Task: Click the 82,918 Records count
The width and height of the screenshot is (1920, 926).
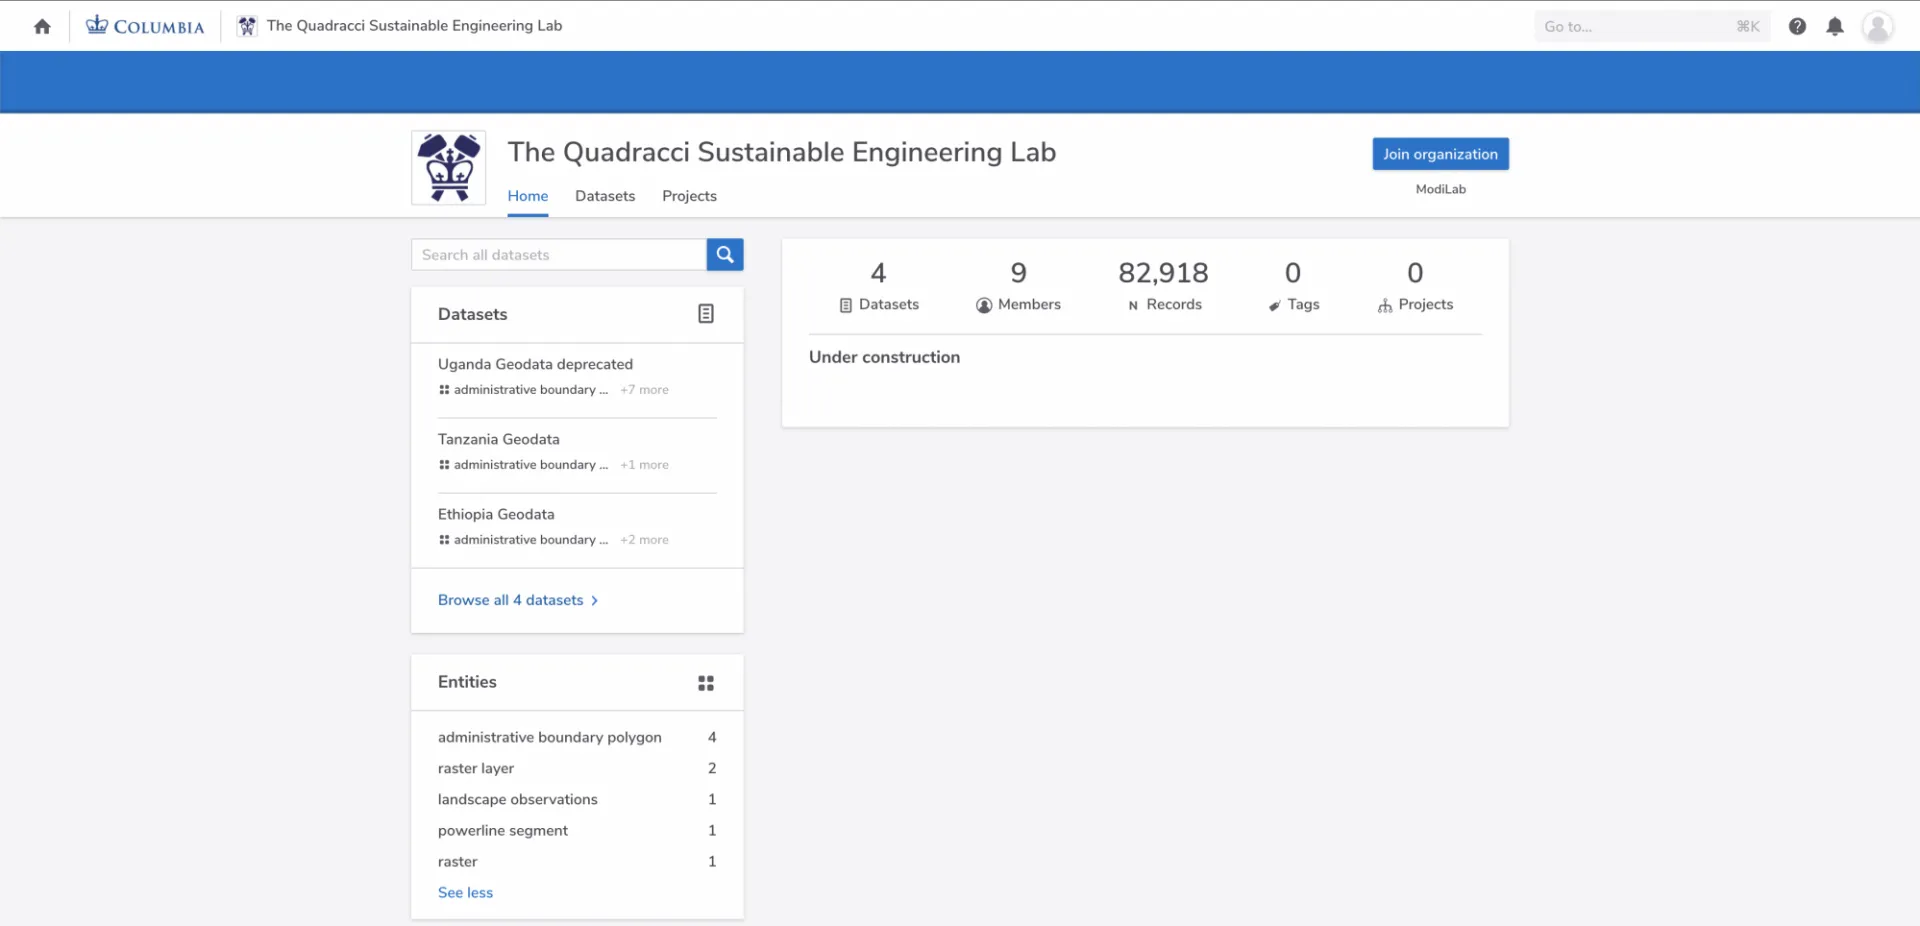Action: click(x=1163, y=273)
